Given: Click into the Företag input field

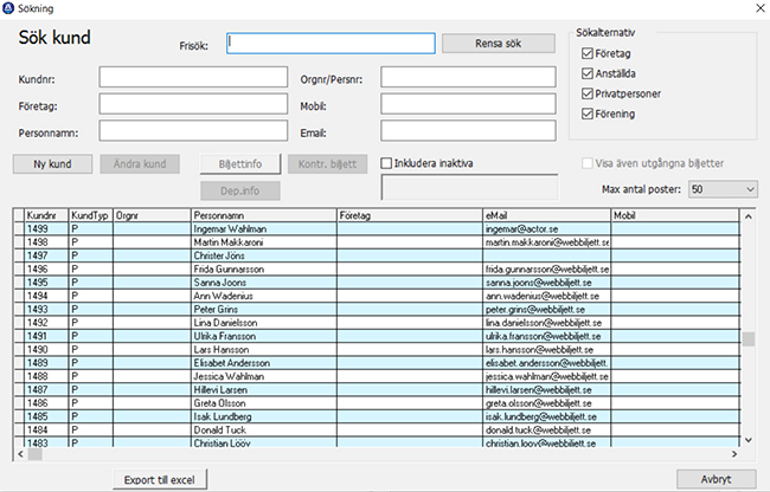Looking at the screenshot, I should click(x=193, y=104).
